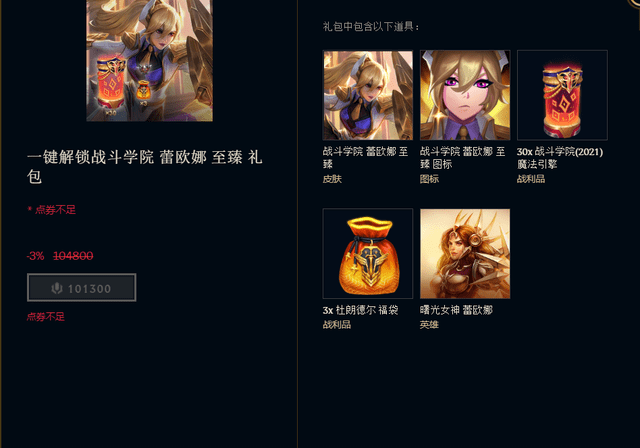
Task: Click the 杜朗德尔 福袋 orange bag icon
Action: coord(368,253)
